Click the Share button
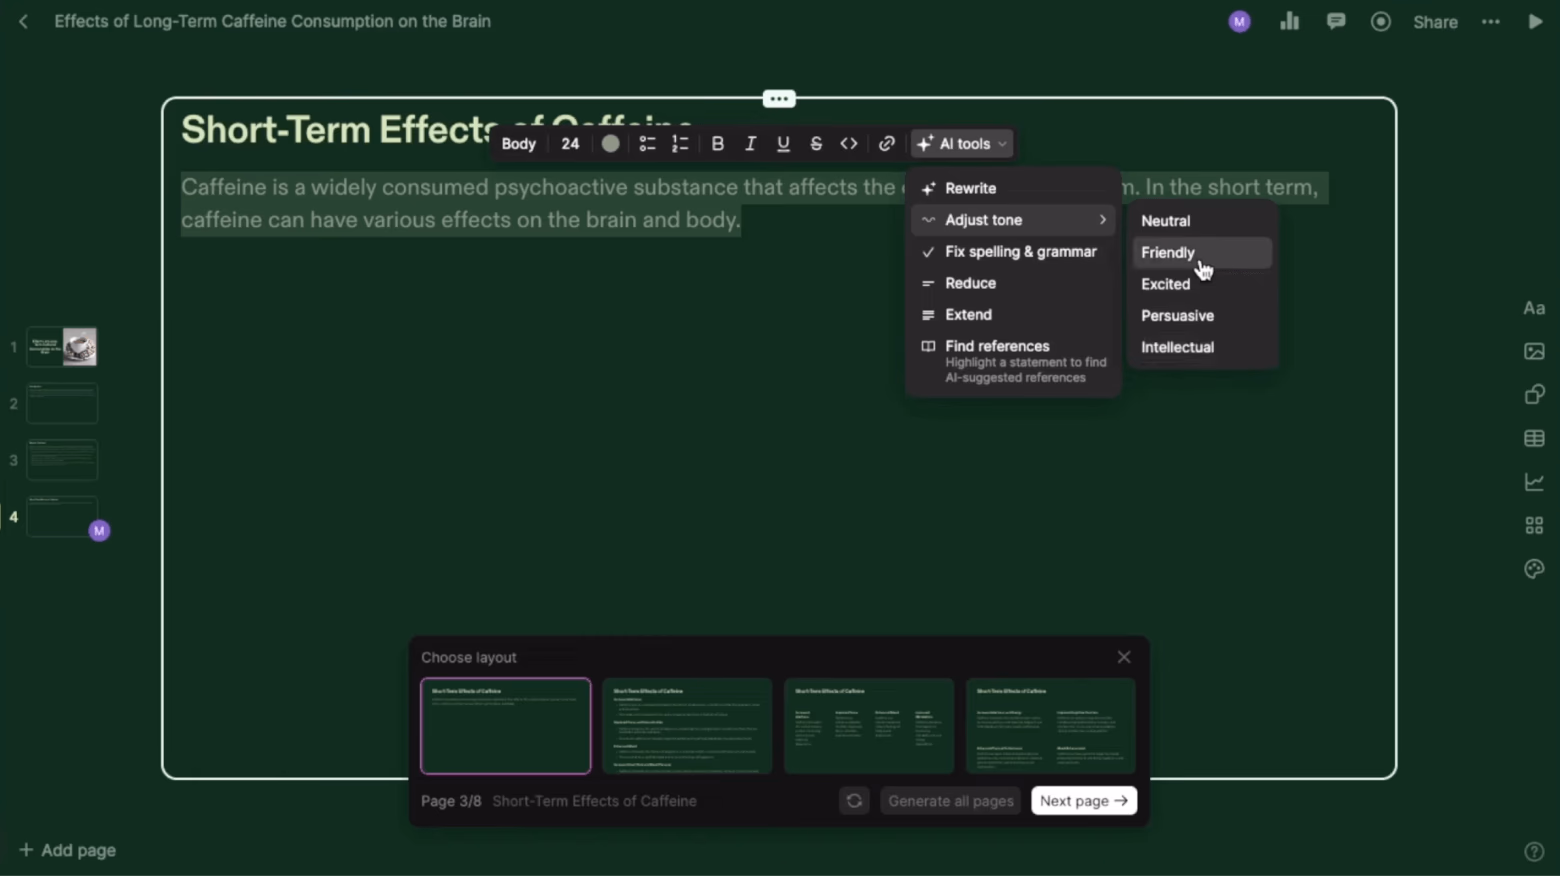The width and height of the screenshot is (1560, 876). point(1435,22)
